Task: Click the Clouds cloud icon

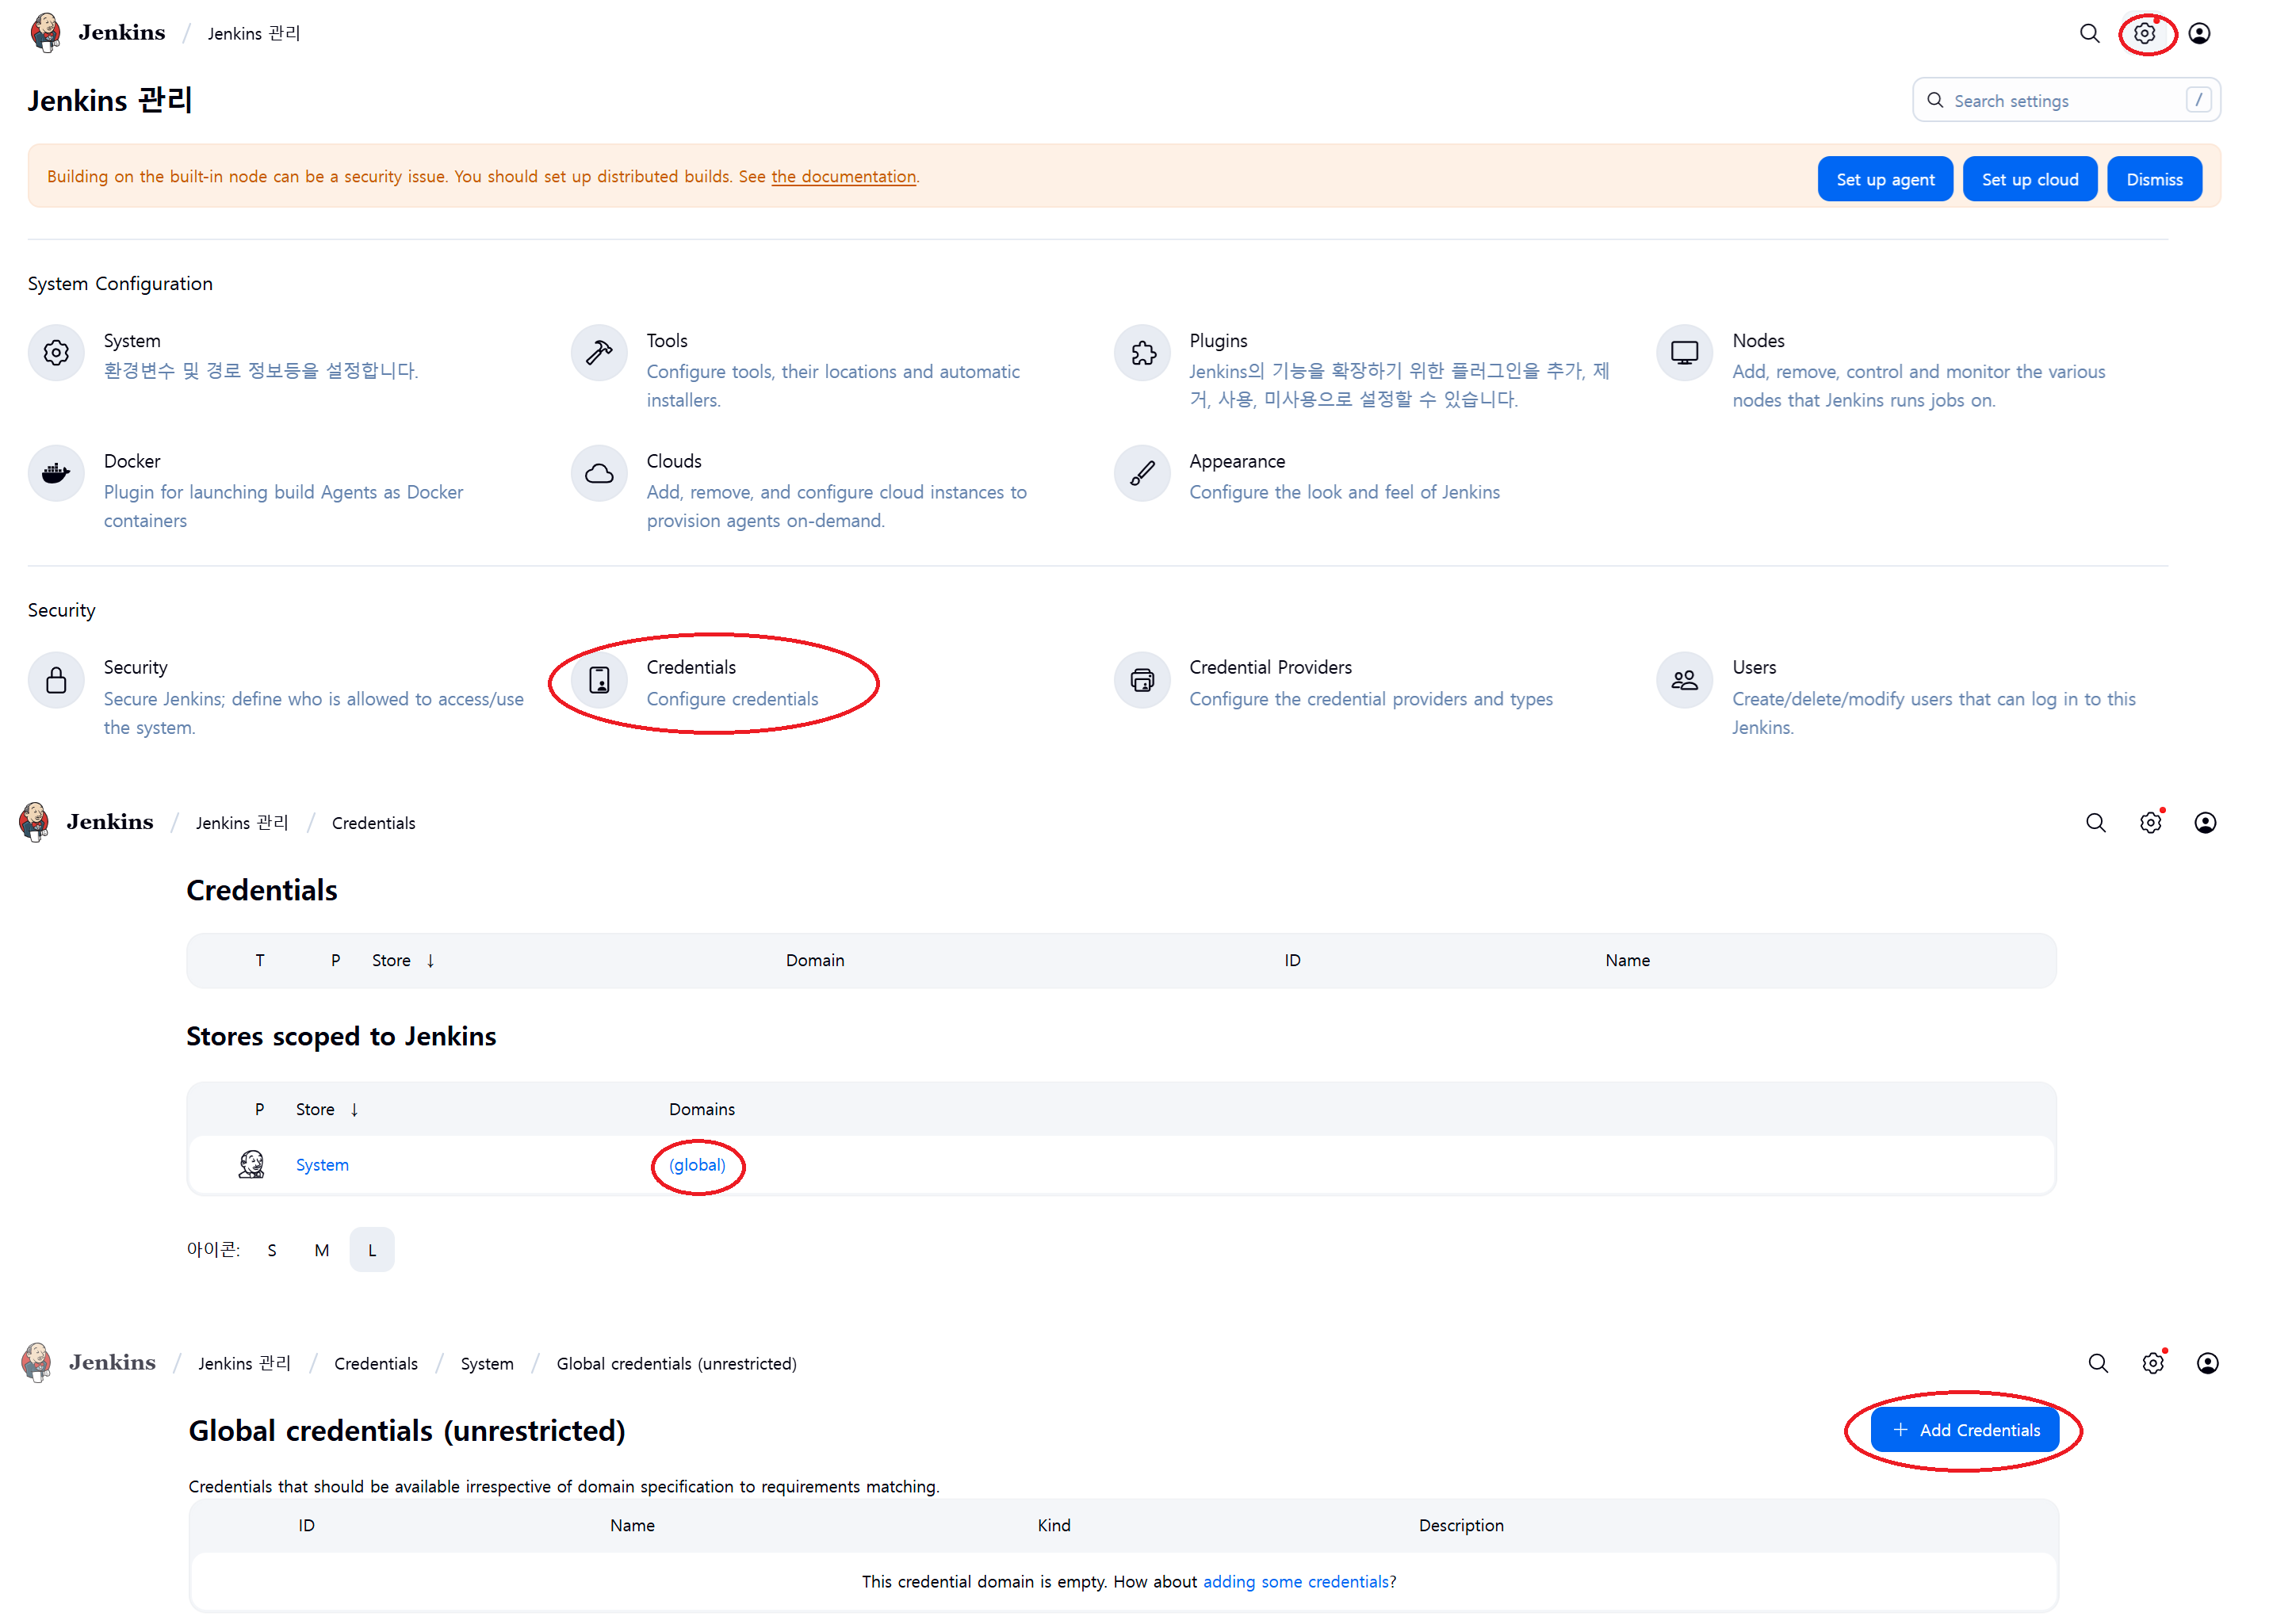Action: [599, 473]
